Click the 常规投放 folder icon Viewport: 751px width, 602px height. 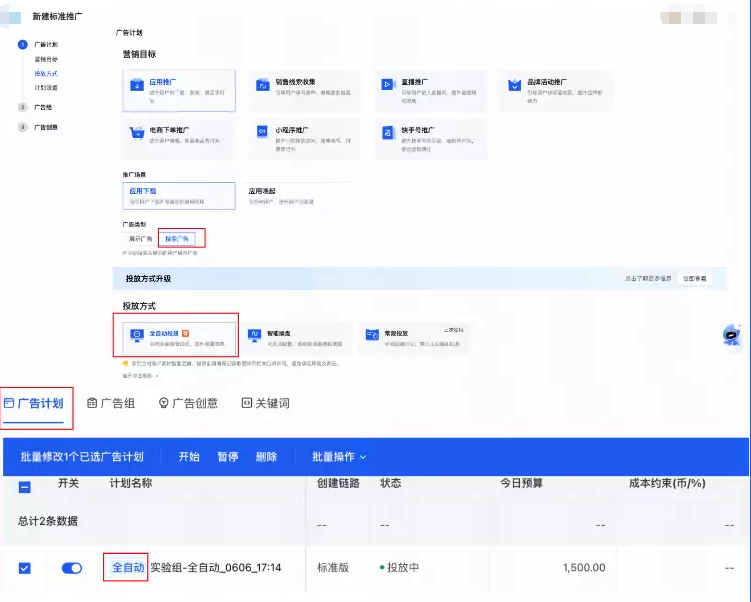372,334
